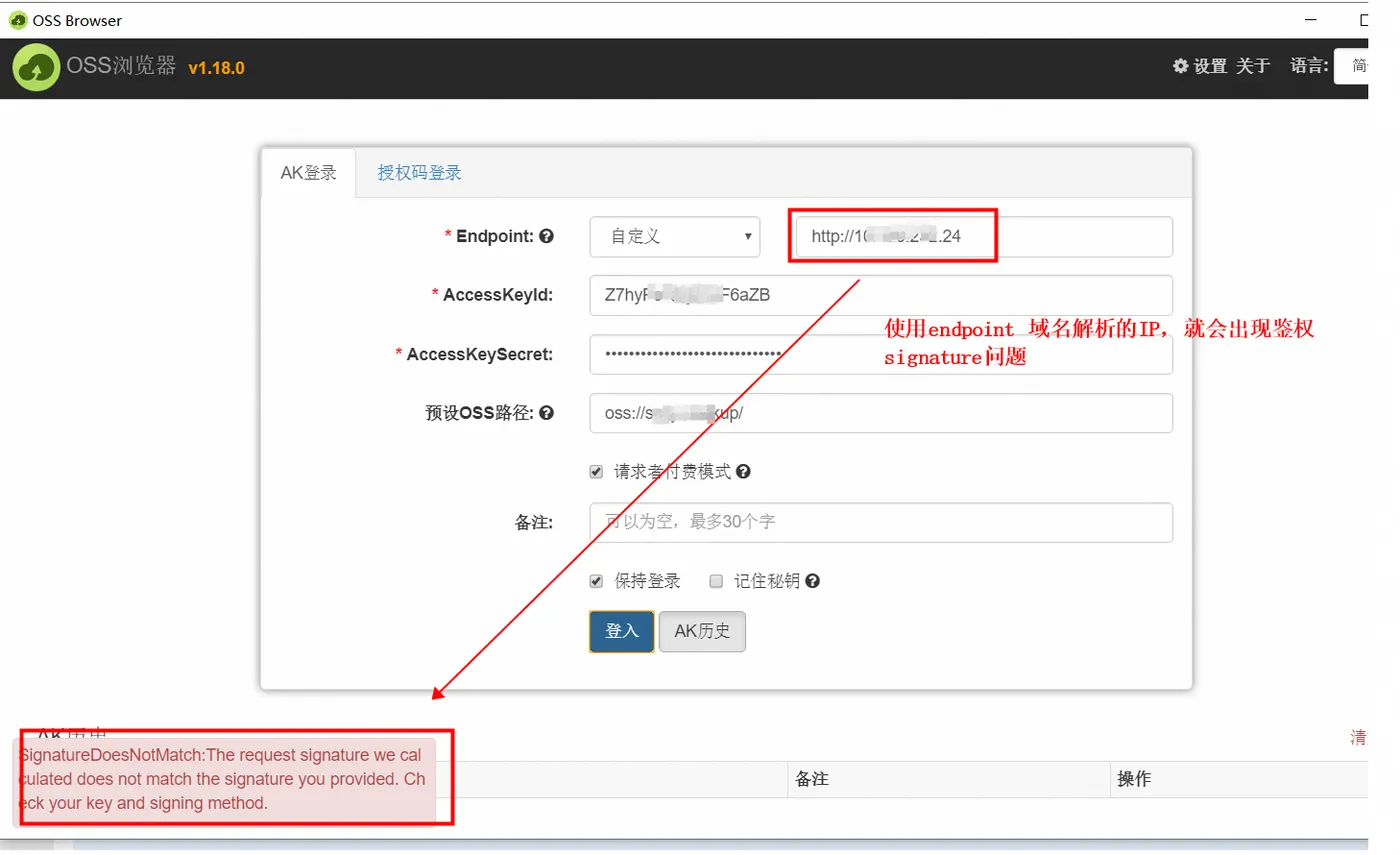Open the AK历史 history button

(x=702, y=632)
